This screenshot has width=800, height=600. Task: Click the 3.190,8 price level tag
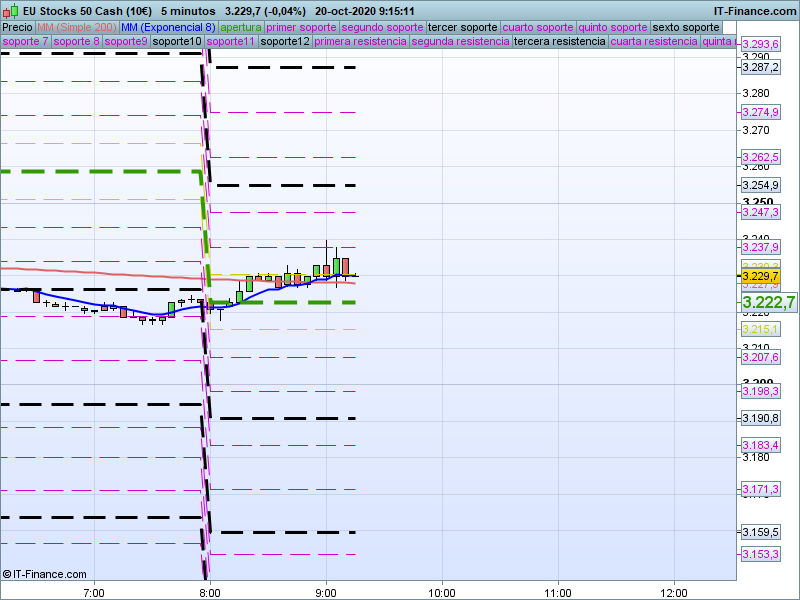[x=760, y=419]
